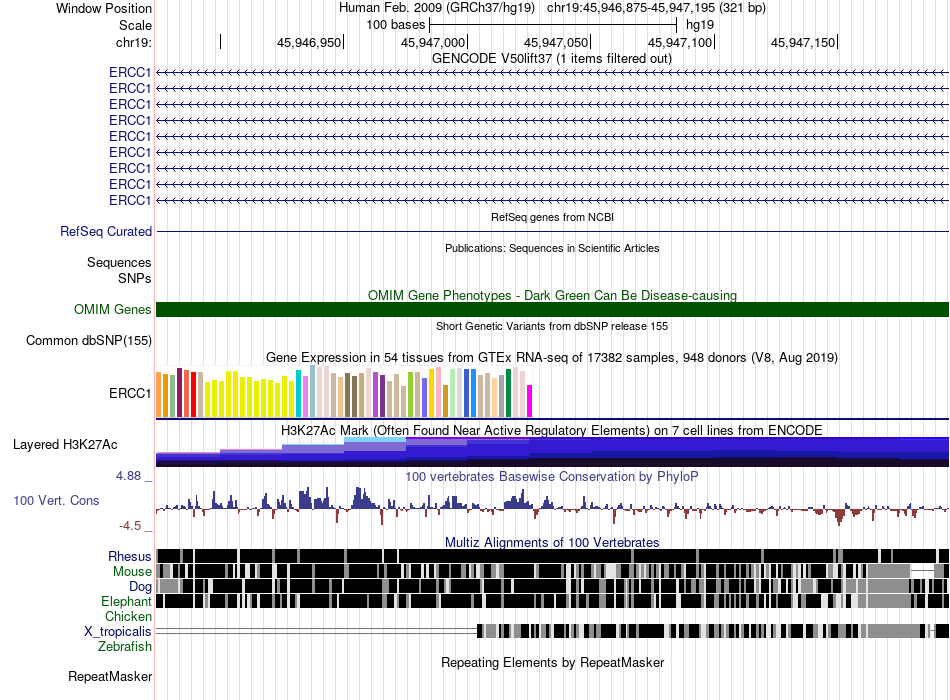Click the chr19: ruler label

134,42
